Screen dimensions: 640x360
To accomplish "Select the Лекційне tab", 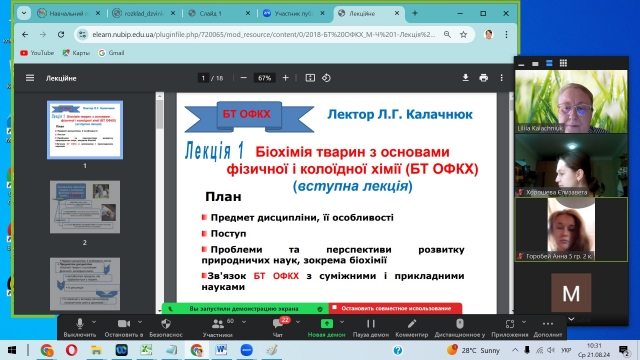I will (x=369, y=13).
